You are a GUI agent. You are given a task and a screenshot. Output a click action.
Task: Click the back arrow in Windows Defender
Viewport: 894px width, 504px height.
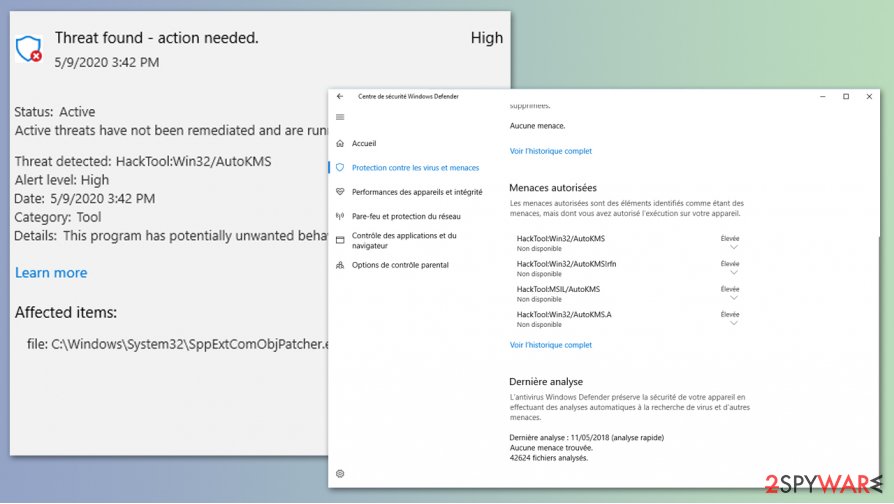(x=340, y=96)
